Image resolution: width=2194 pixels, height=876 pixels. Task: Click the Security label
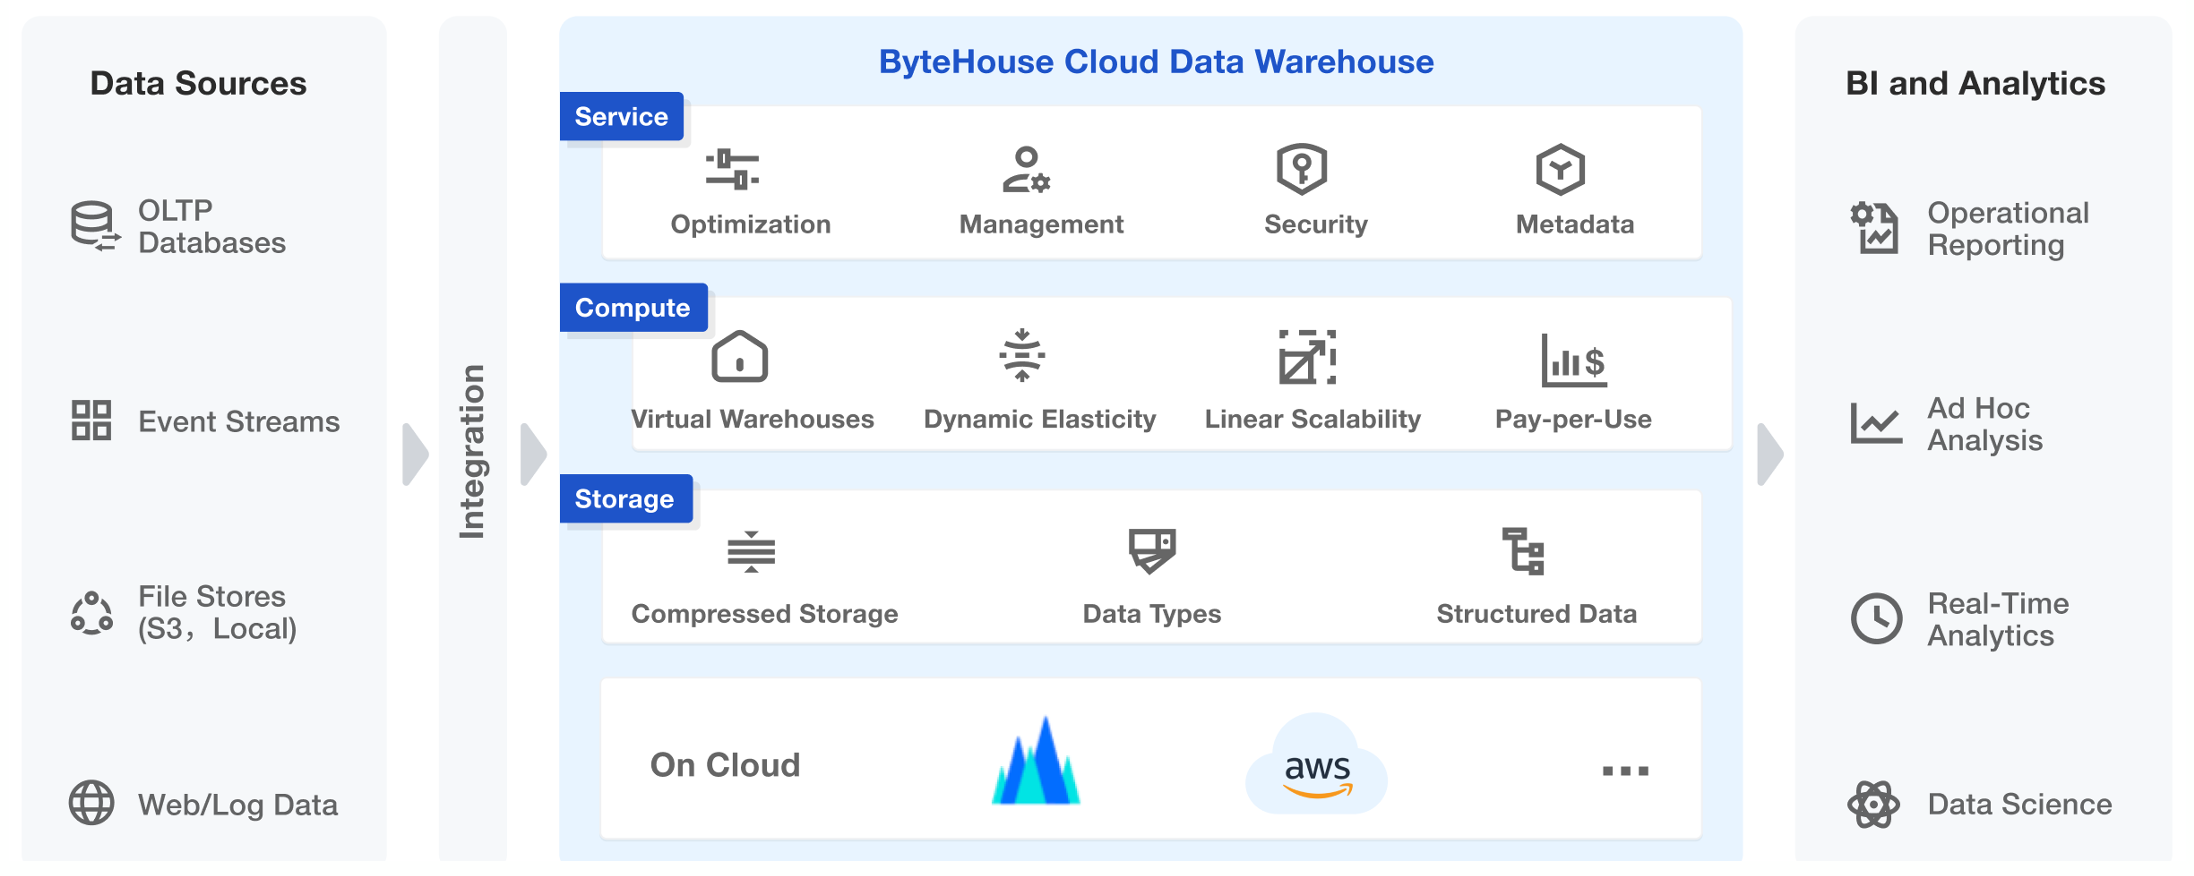[1315, 224]
